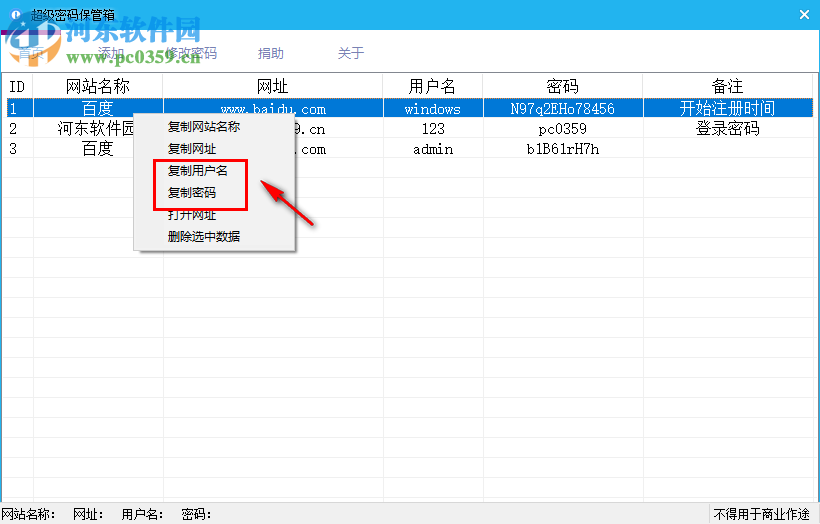The width and height of the screenshot is (820, 524).
Task: Sort by 用户名 column header
Action: 432,86
